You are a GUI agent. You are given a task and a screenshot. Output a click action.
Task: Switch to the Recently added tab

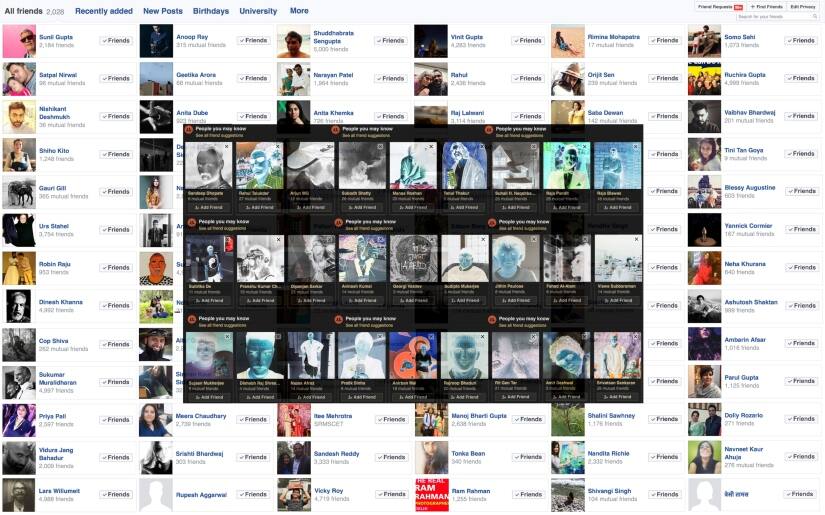[x=103, y=11]
